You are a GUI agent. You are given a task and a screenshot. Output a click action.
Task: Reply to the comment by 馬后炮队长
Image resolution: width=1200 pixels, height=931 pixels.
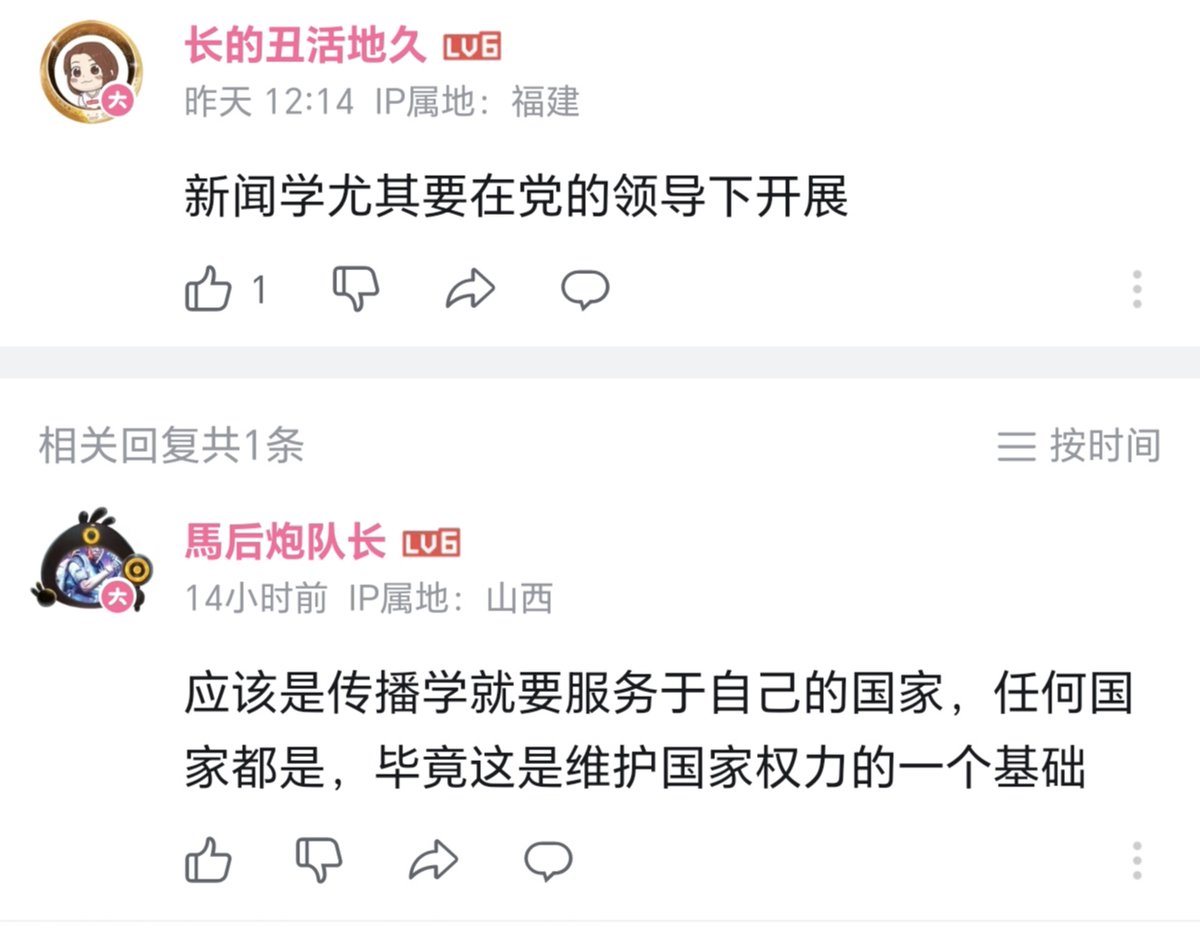549,860
